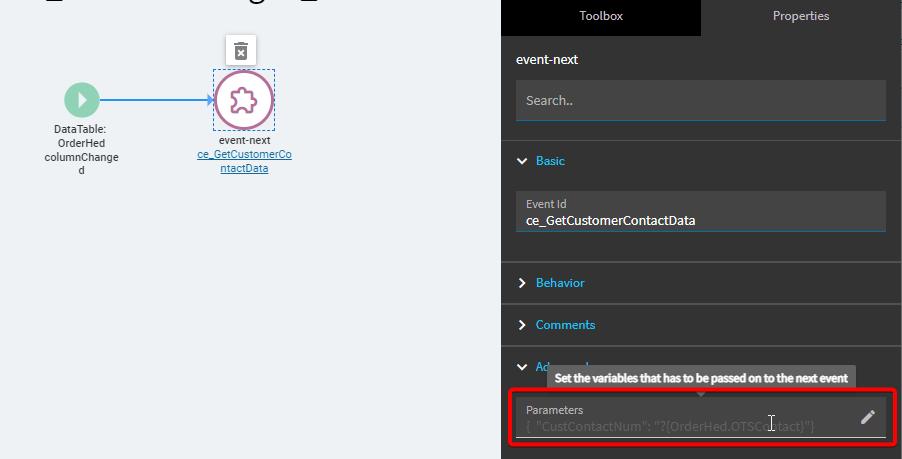Collapse the Basic section chevron

pos(521,160)
